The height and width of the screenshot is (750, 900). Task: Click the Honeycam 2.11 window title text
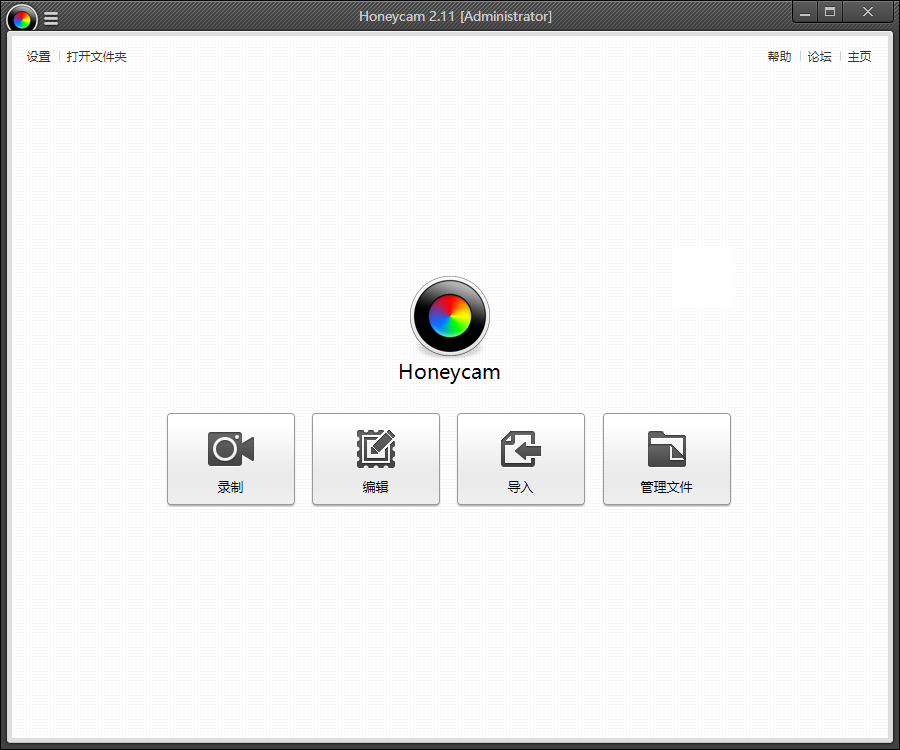pyautogui.click(x=455, y=16)
